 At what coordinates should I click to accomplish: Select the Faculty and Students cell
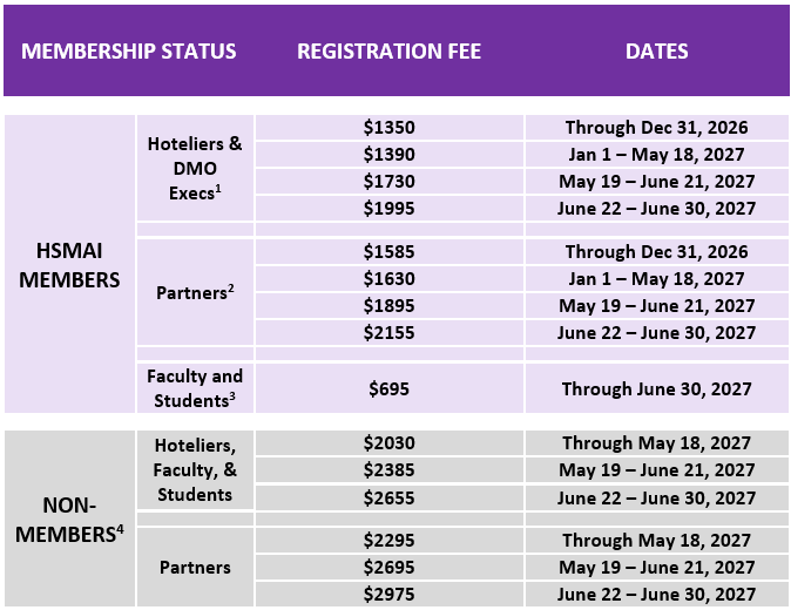pyautogui.click(x=195, y=388)
